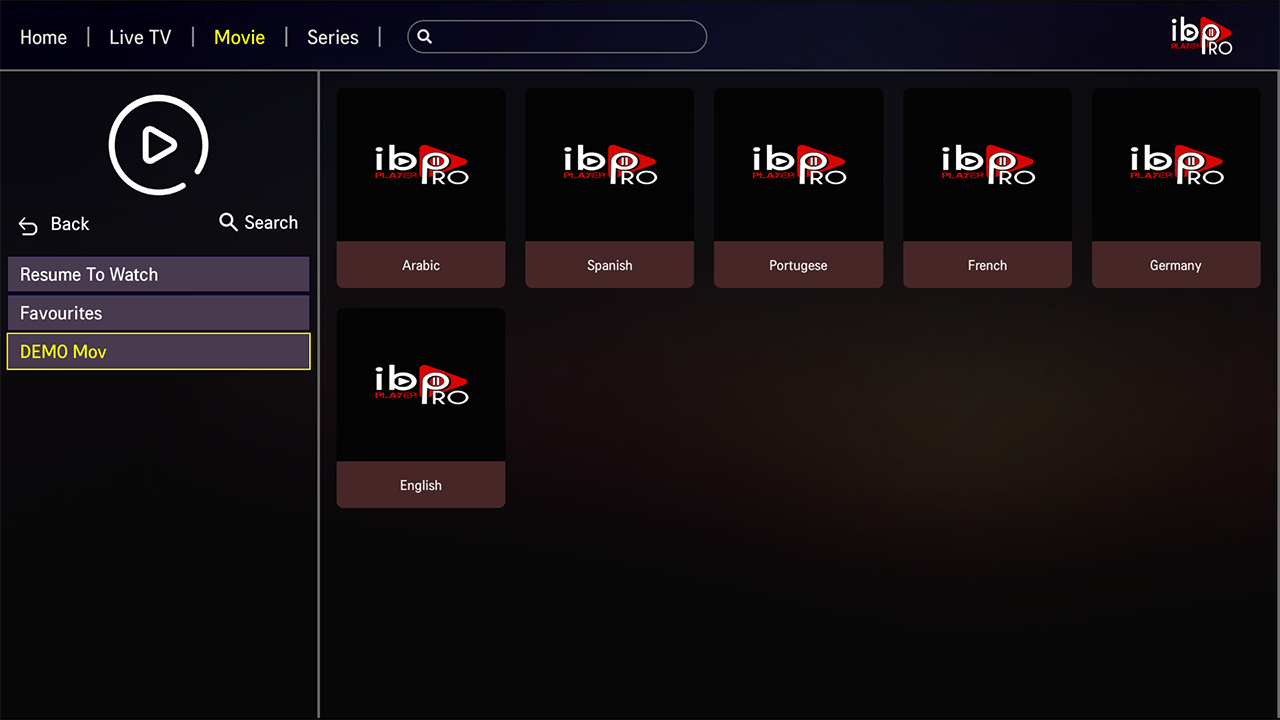Click the Back button in the sidebar
Image resolution: width=1280 pixels, height=720 pixels.
click(70, 224)
